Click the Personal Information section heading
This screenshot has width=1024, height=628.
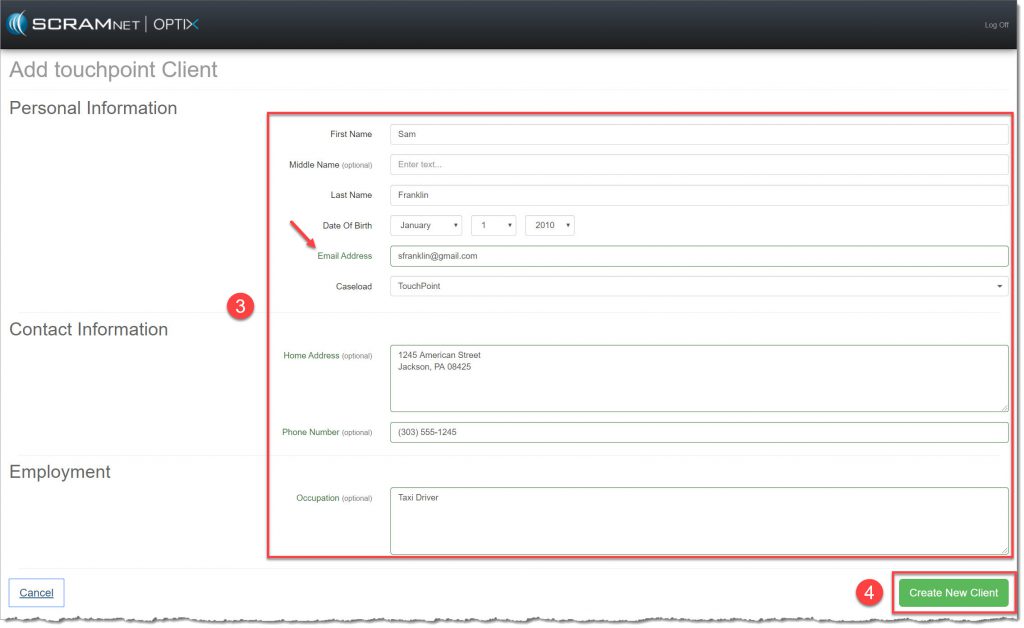93,108
